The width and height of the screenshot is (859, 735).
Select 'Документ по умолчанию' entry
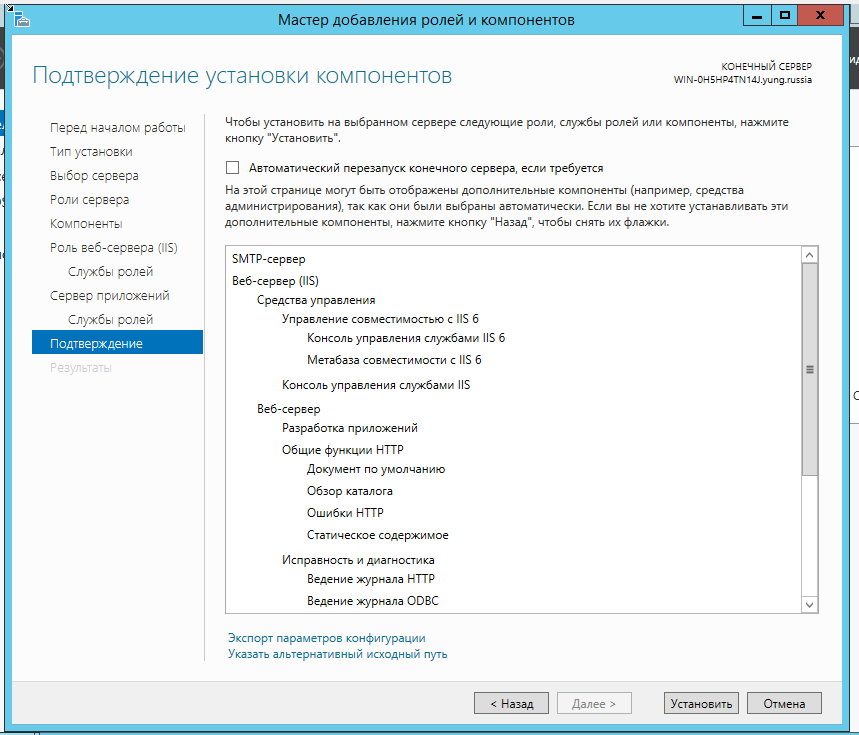point(376,469)
